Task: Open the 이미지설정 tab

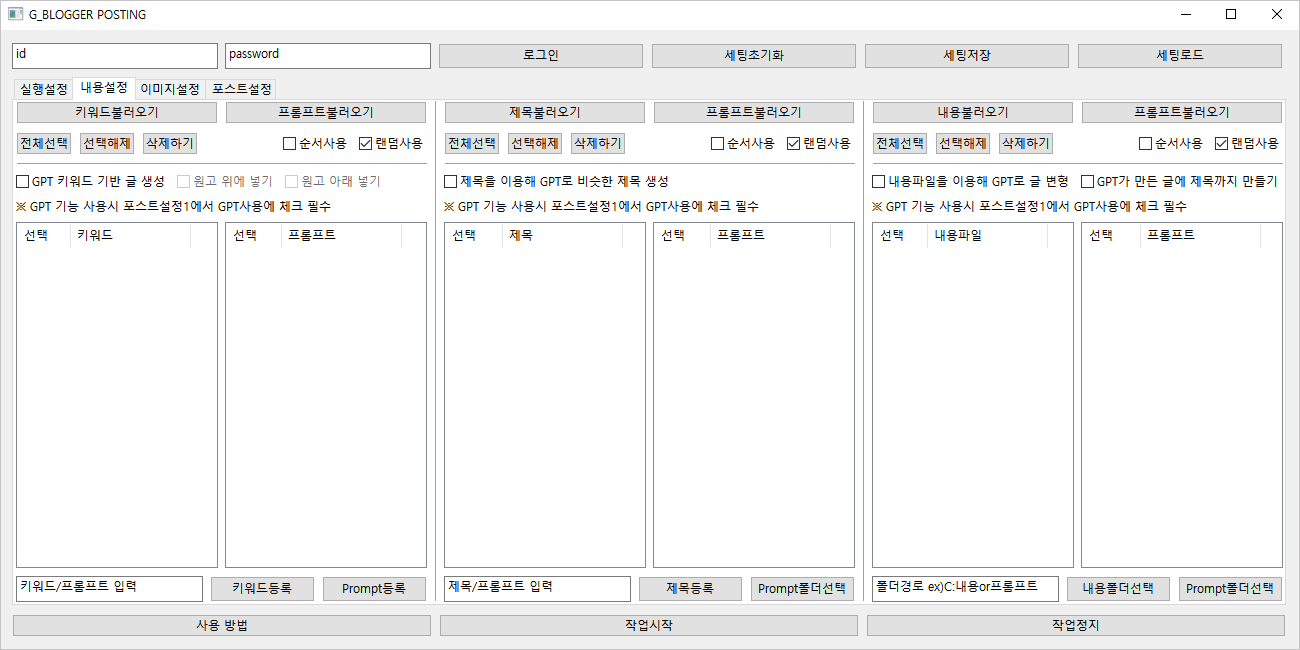Action: pos(170,89)
